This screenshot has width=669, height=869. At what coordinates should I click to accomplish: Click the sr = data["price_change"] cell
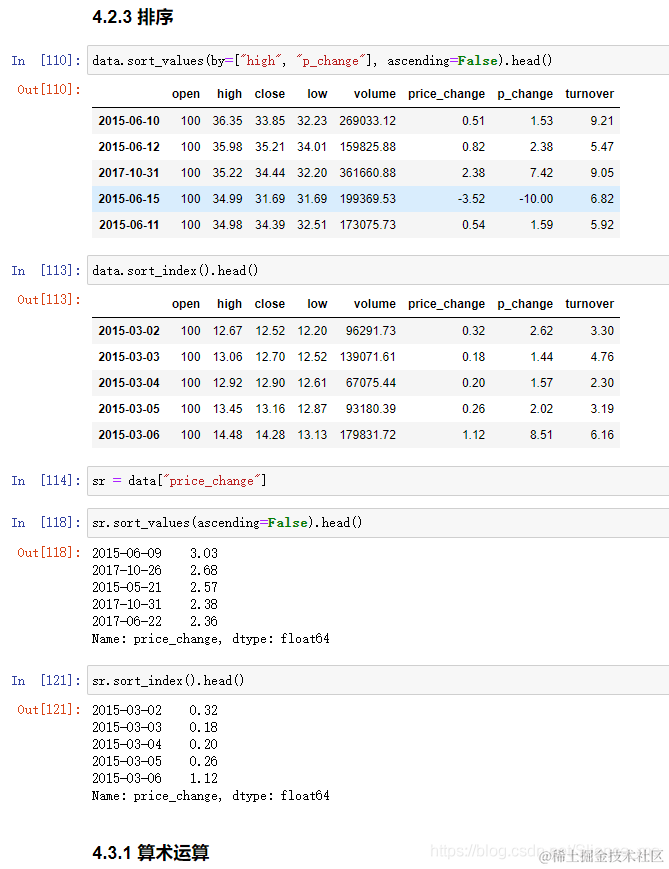(378, 480)
